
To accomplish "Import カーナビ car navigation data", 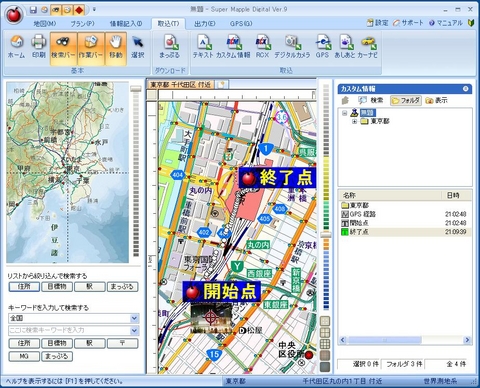I will pos(367,47).
